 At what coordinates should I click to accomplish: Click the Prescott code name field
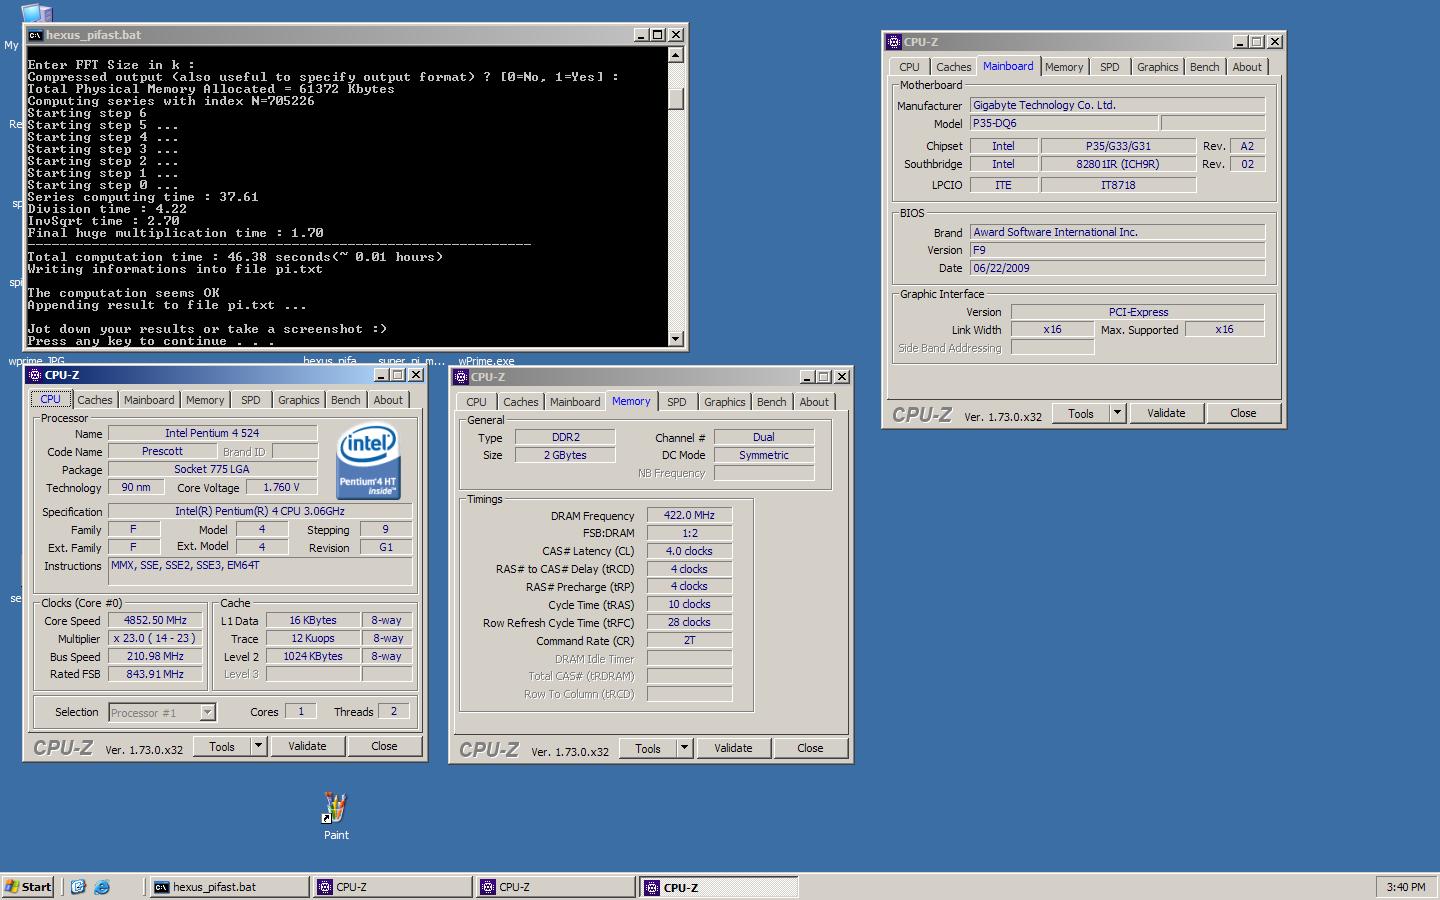tap(161, 451)
